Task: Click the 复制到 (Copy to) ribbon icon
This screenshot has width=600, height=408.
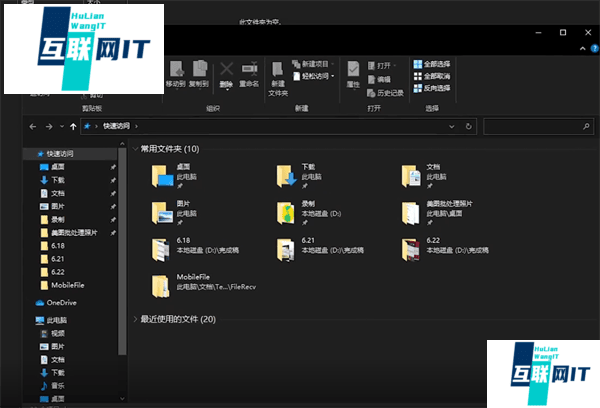Action: pos(199,73)
